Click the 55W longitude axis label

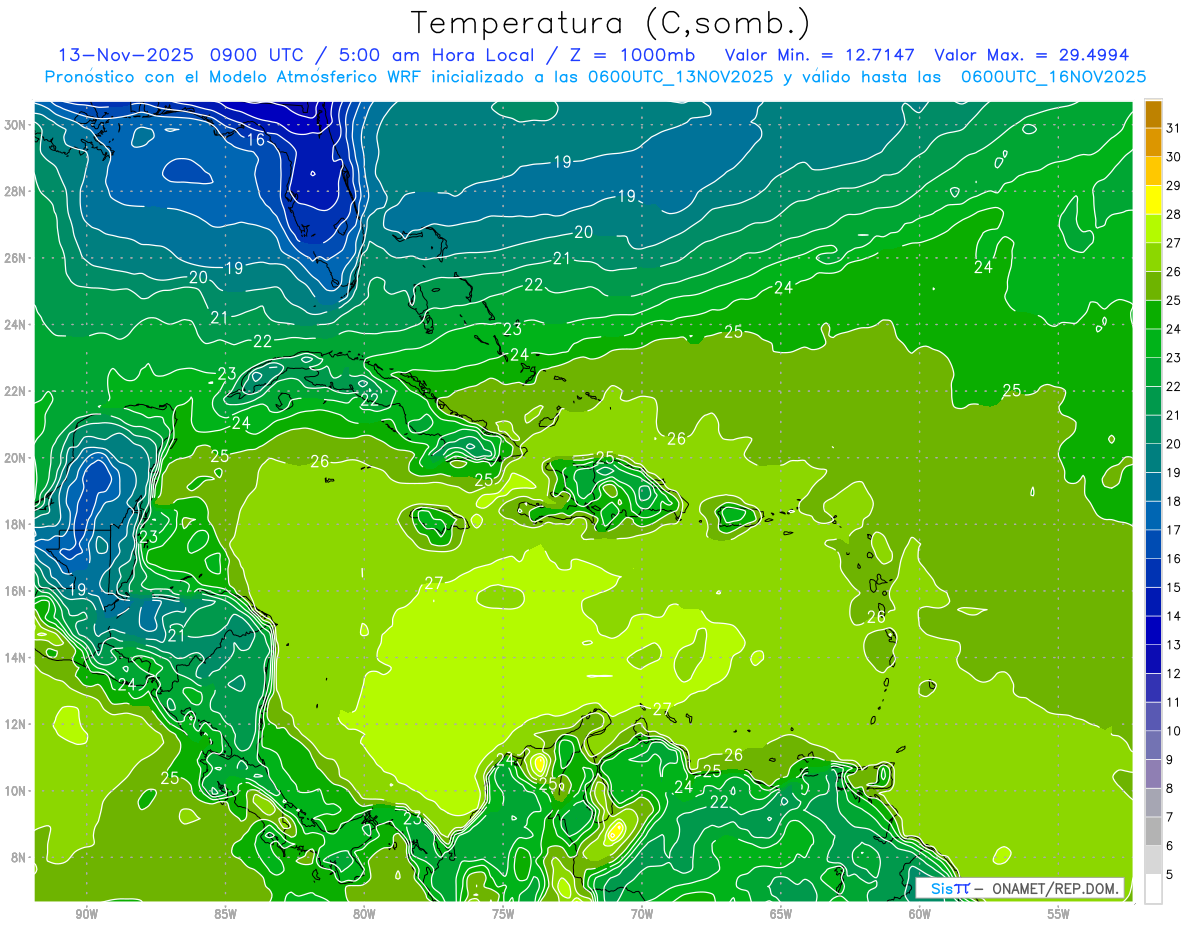click(x=1059, y=914)
